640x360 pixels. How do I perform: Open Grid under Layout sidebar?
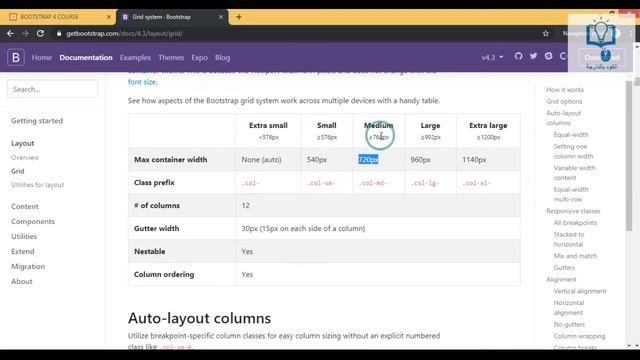[18, 171]
